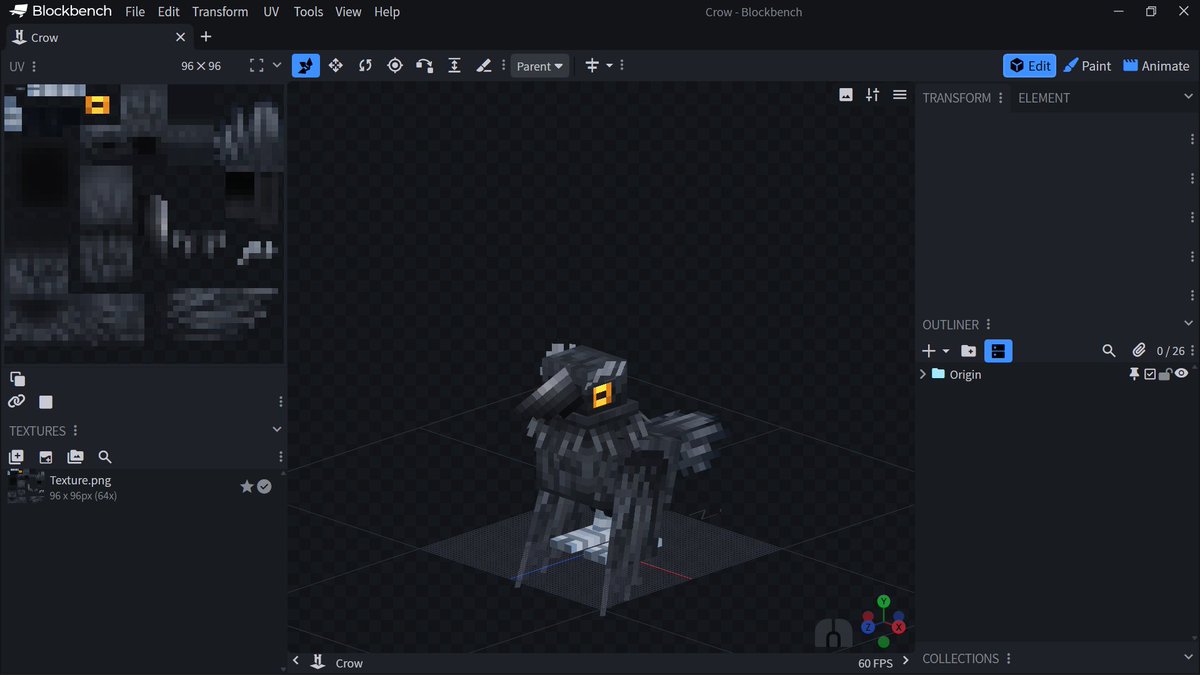1200x675 pixels.
Task: Switch to Edit mode
Action: pos(1030,66)
